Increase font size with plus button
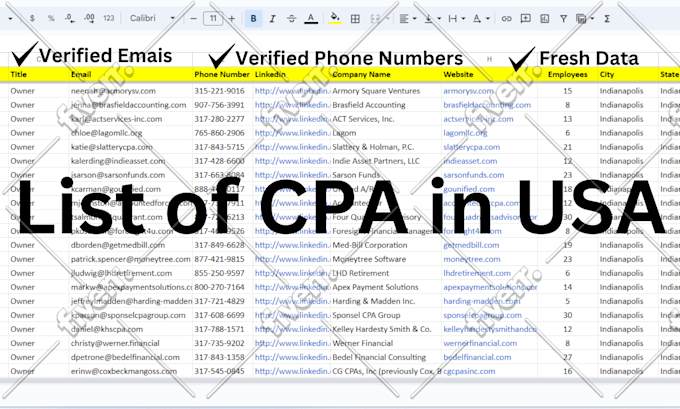The height and width of the screenshot is (409, 680). tap(232, 19)
